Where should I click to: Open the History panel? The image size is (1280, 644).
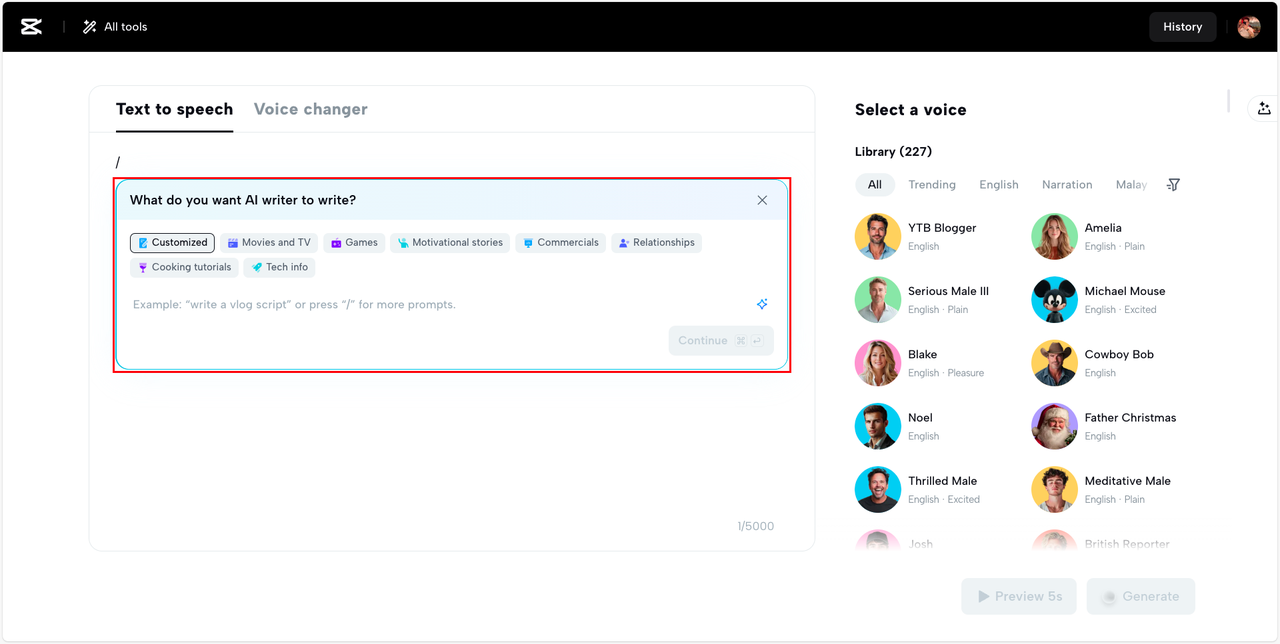[1182, 27]
